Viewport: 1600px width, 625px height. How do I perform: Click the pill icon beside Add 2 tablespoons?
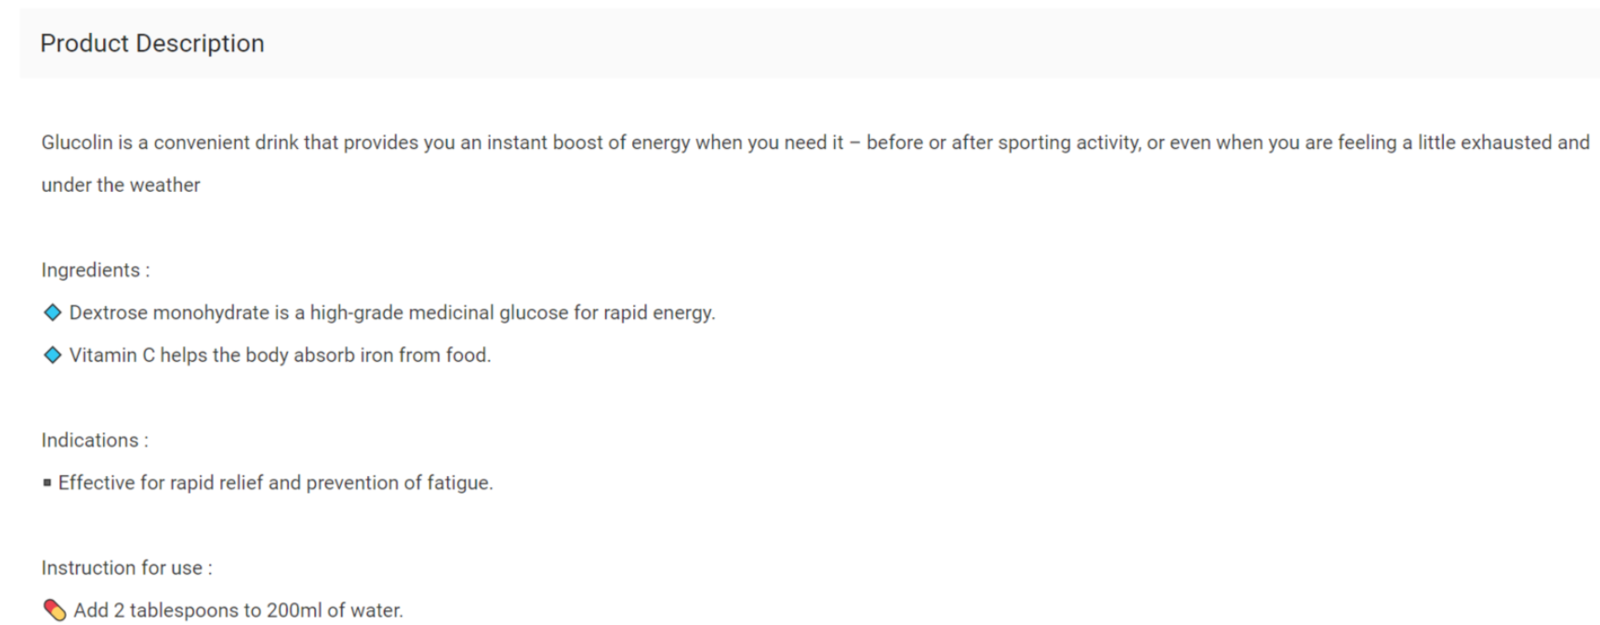pos(54,610)
